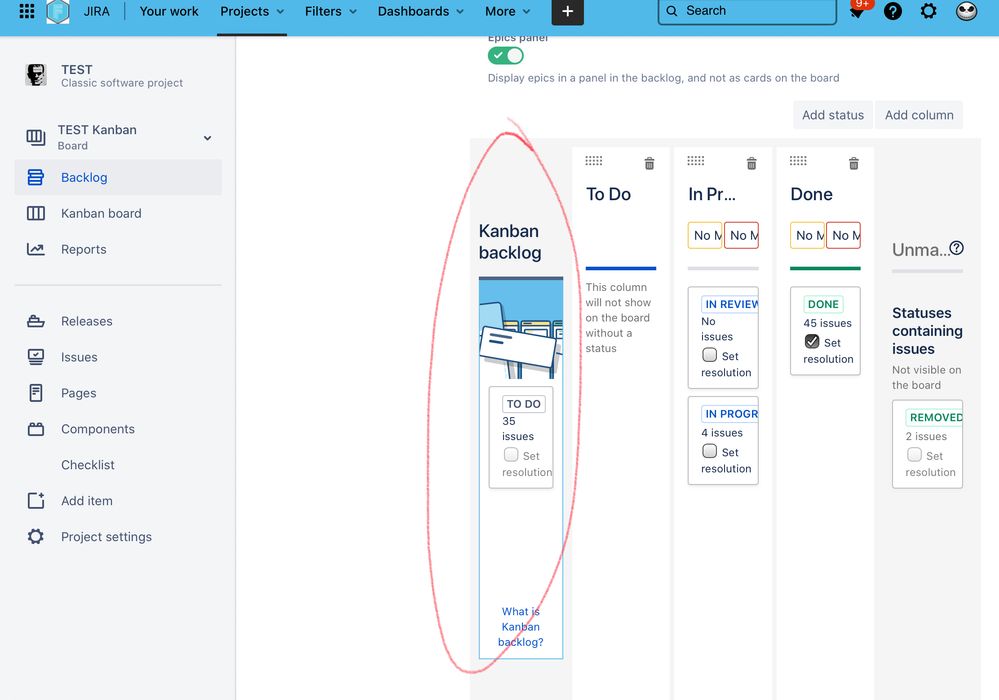Screen dimensions: 999x700
Task: Open Backlog in the sidebar
Action: click(x=119, y=177)
